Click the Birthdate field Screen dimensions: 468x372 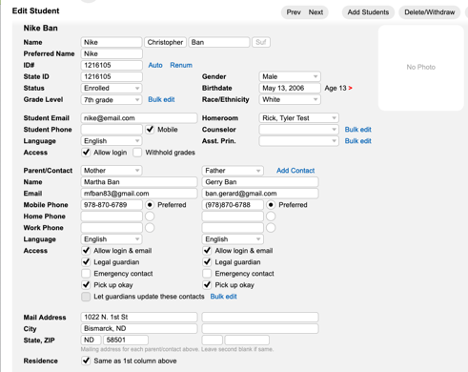[x=290, y=88]
